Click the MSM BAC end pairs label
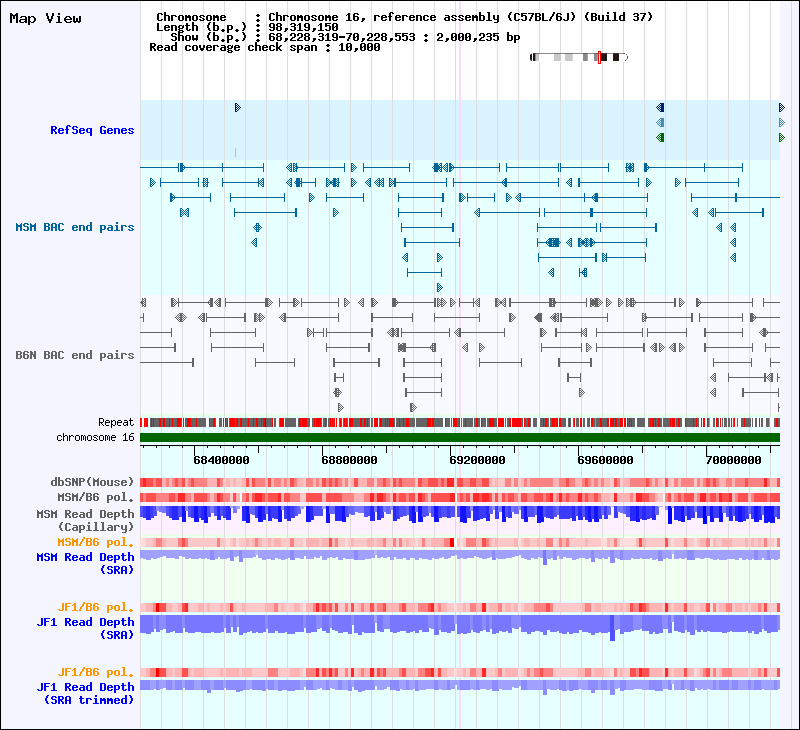The image size is (800, 730). (x=74, y=227)
